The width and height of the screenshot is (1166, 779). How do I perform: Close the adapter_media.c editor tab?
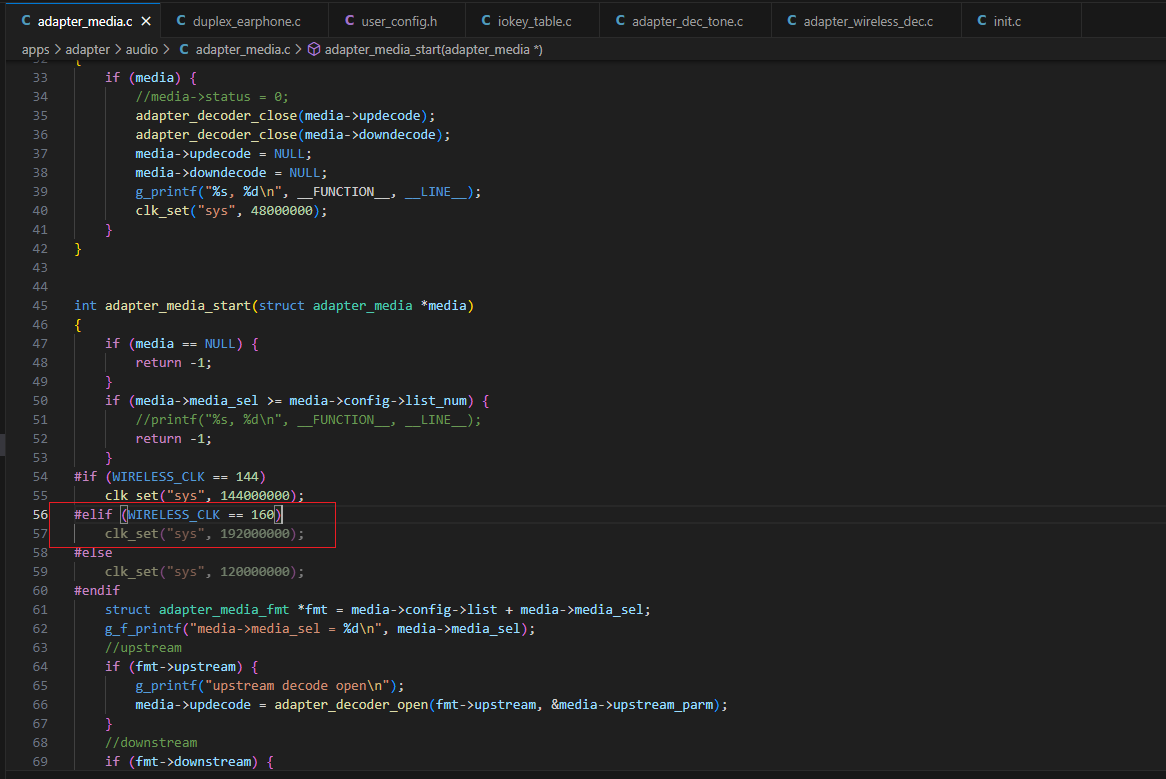pos(146,22)
